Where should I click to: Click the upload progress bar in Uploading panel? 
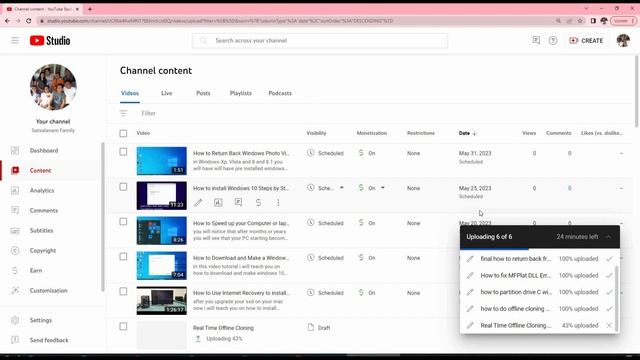[540, 249]
